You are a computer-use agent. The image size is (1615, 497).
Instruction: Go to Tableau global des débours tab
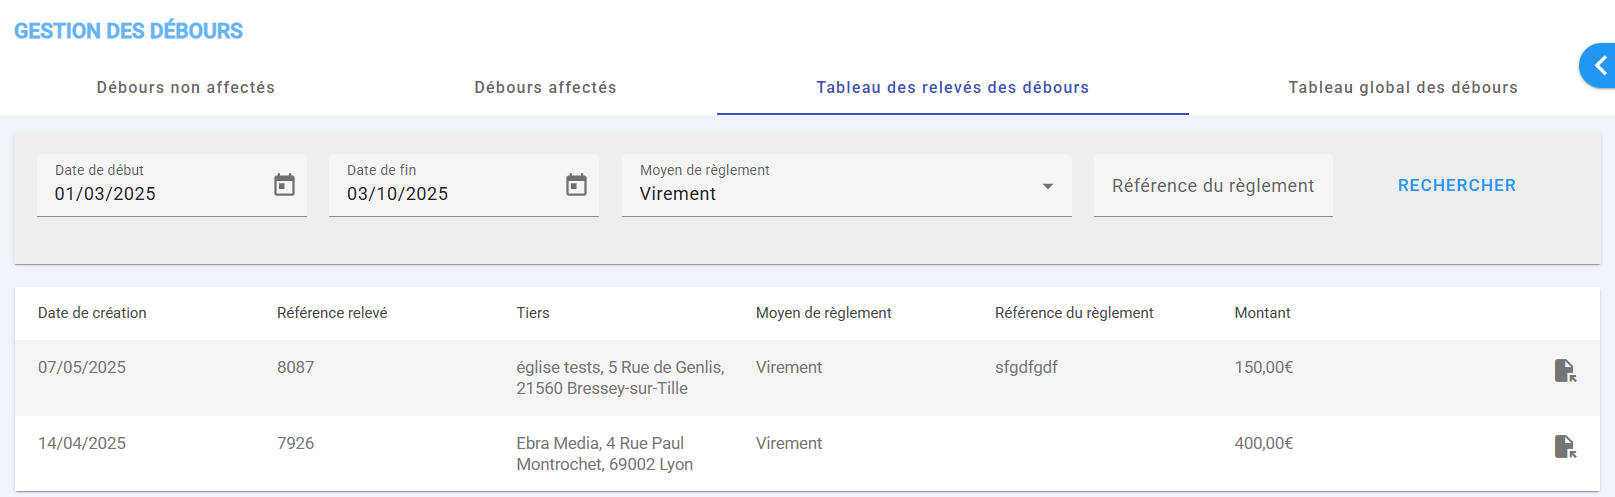[1402, 88]
